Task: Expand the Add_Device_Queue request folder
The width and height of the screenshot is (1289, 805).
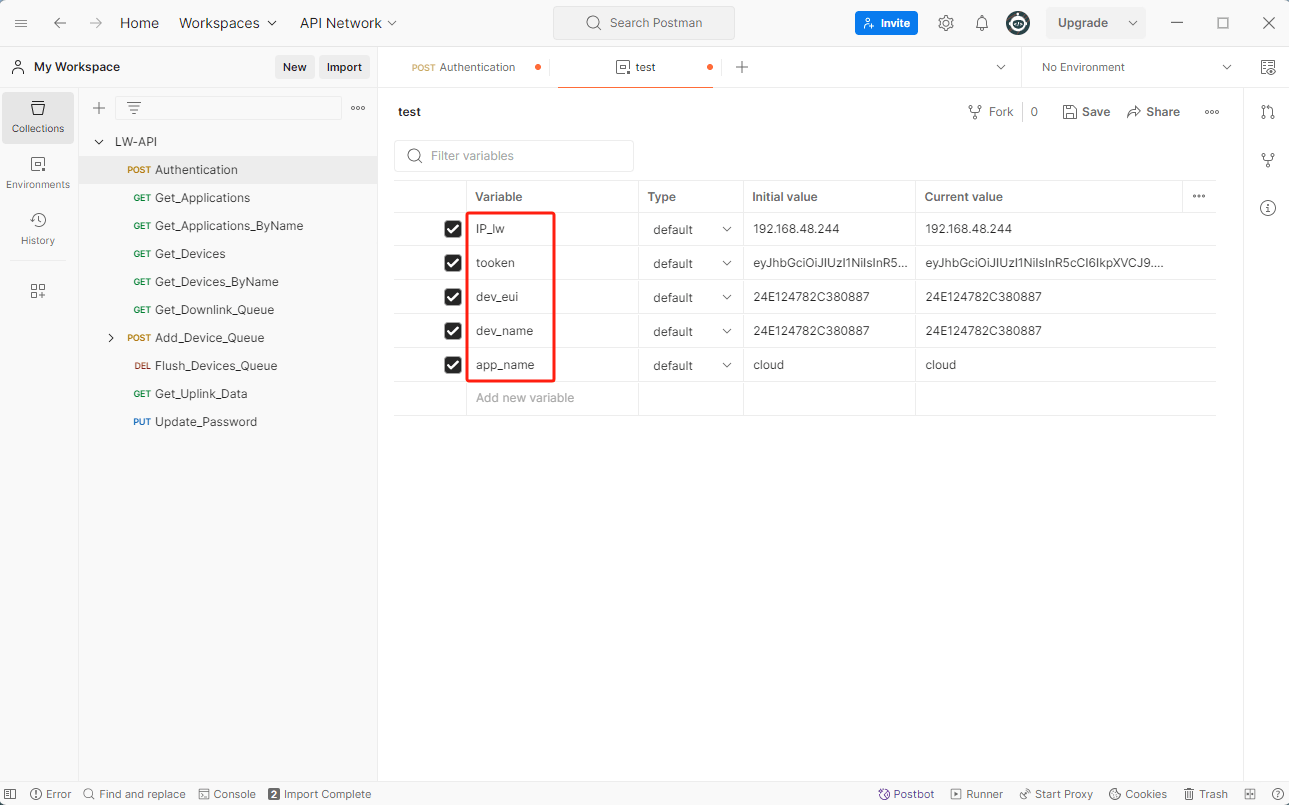Action: coord(111,338)
